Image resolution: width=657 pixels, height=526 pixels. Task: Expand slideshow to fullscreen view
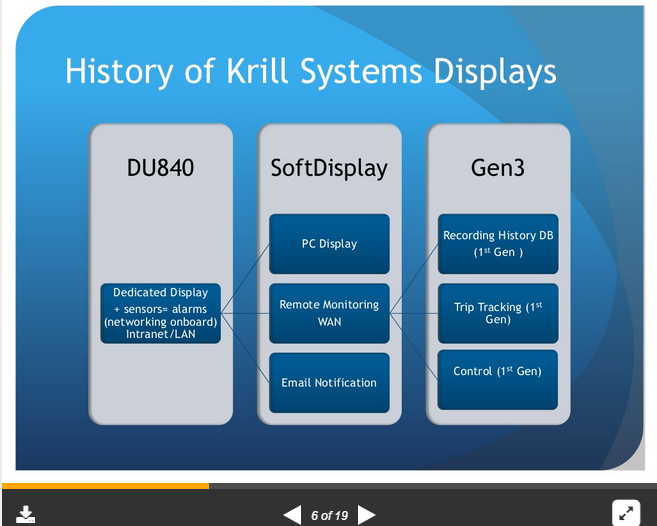[626, 513]
